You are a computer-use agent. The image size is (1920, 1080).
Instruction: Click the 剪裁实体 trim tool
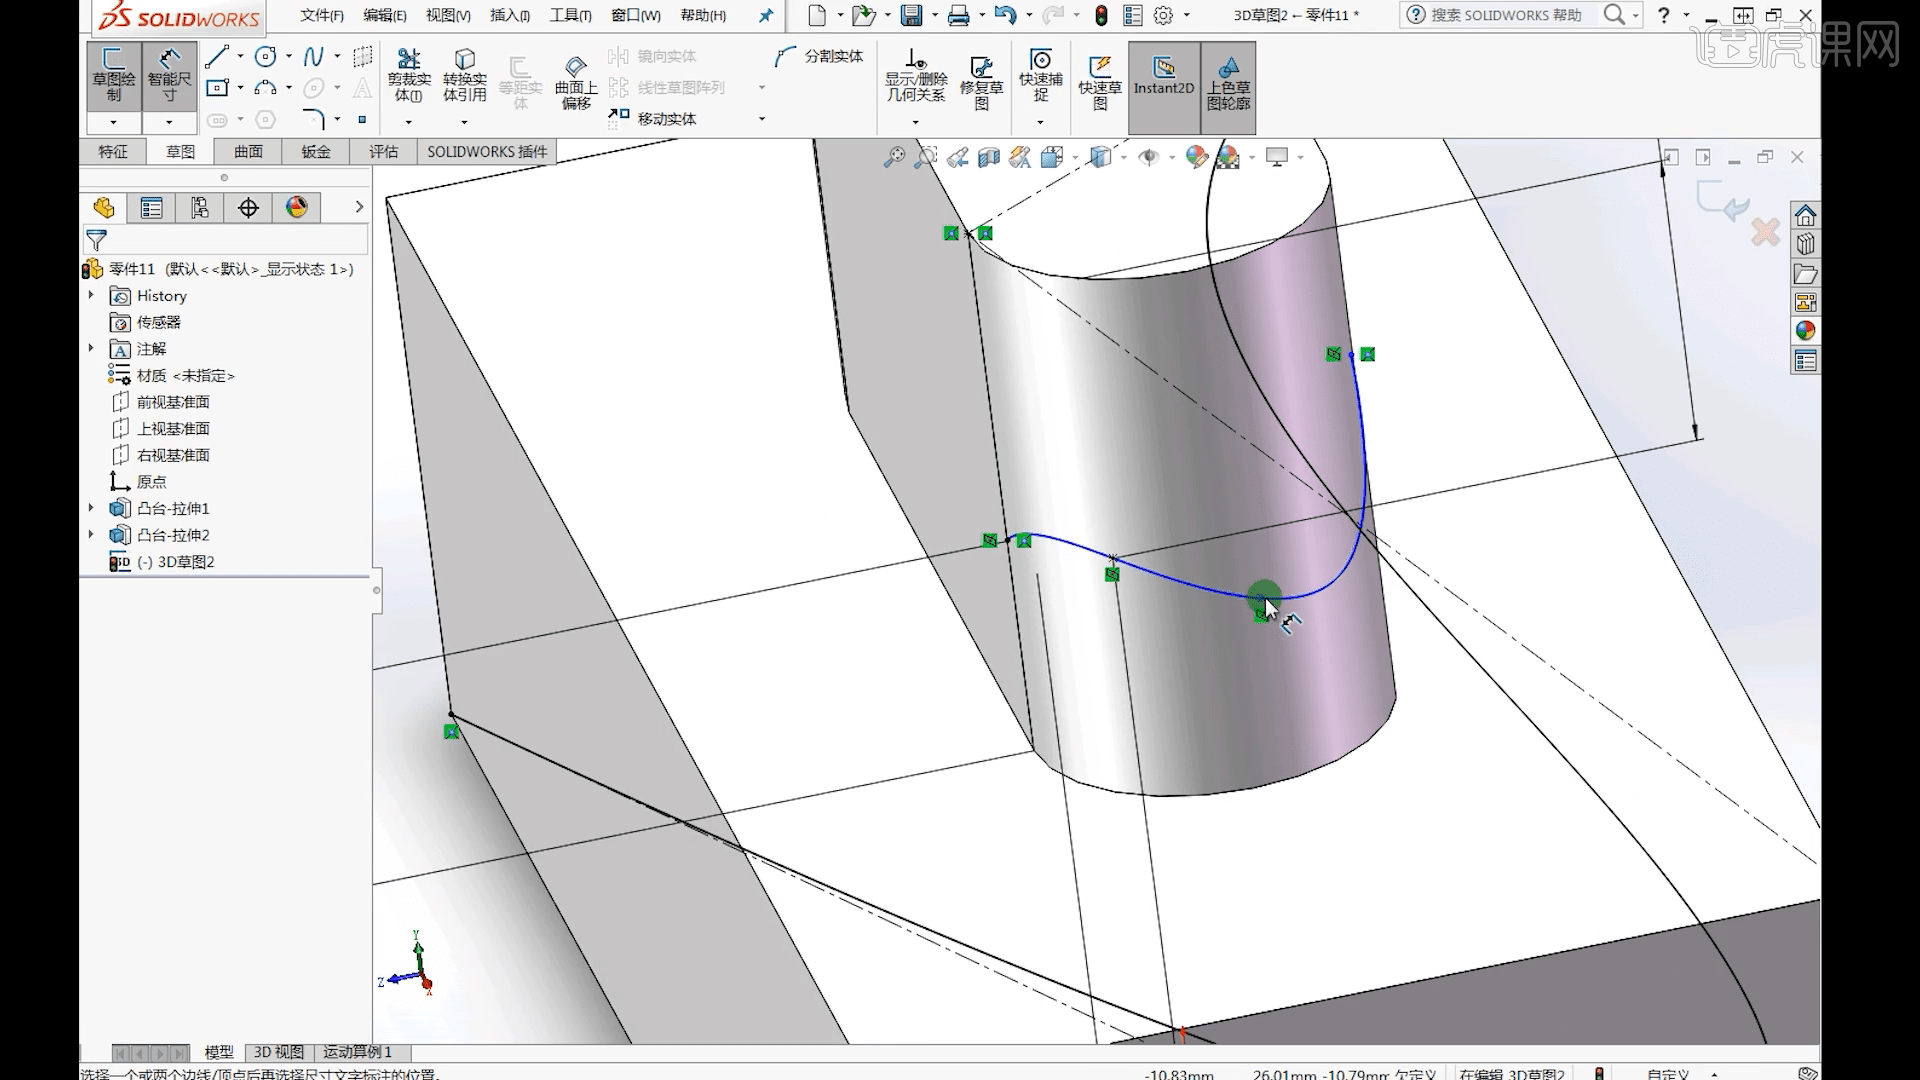pyautogui.click(x=409, y=76)
